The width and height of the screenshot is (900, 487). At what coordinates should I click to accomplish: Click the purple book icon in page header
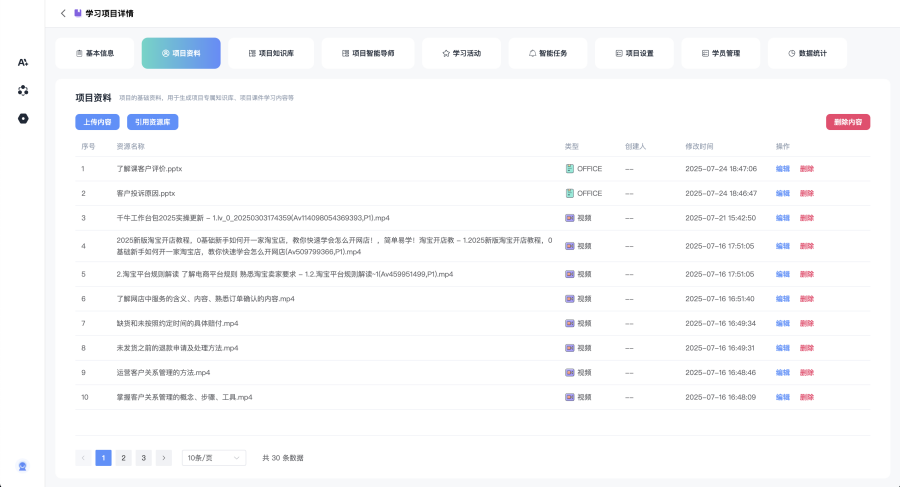coord(78,14)
